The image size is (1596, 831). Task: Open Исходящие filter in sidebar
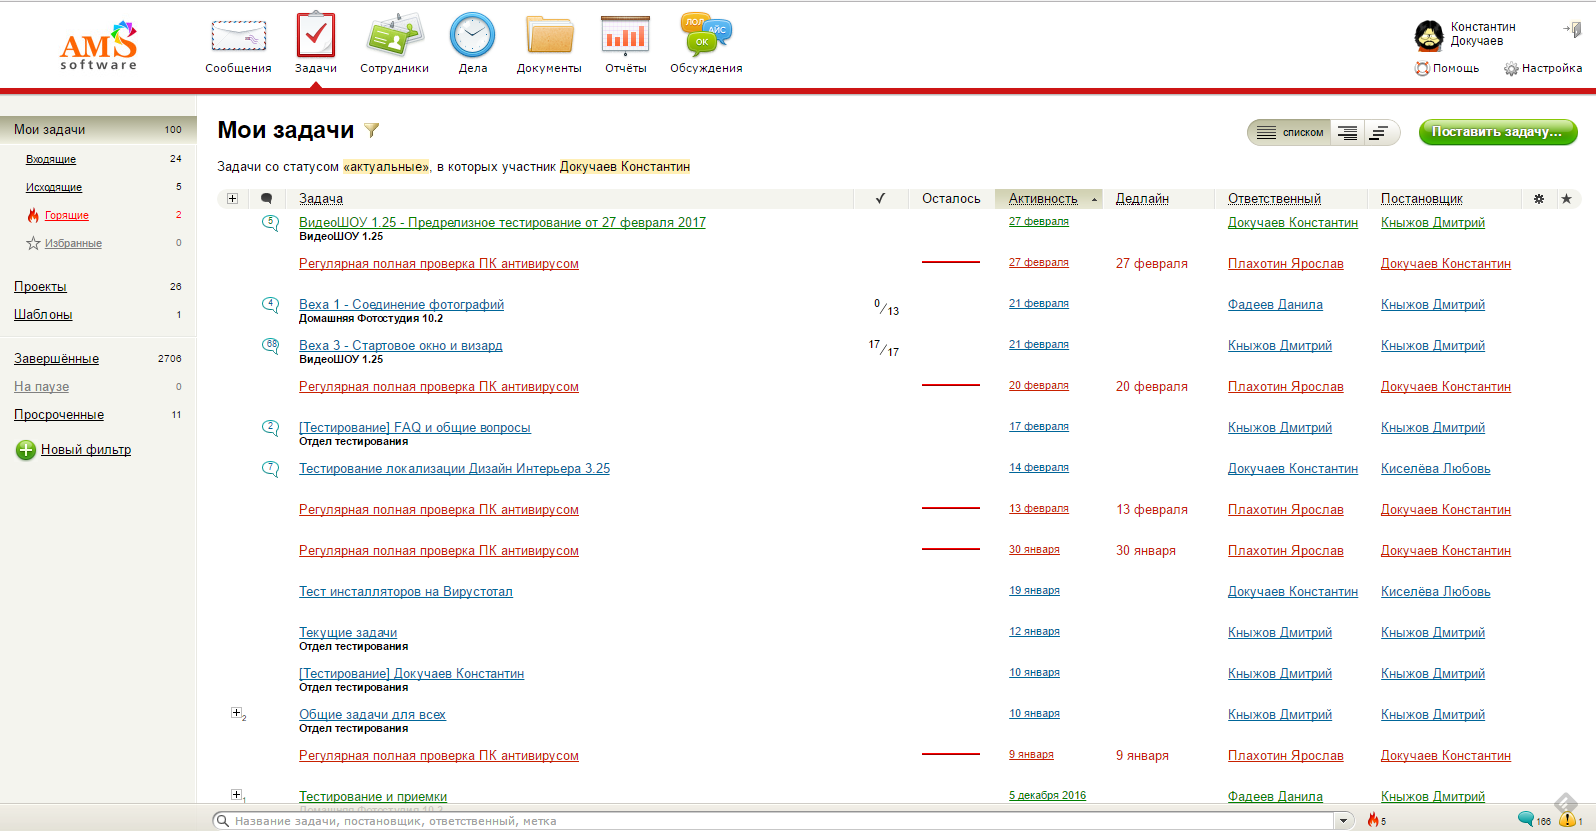tap(54, 187)
